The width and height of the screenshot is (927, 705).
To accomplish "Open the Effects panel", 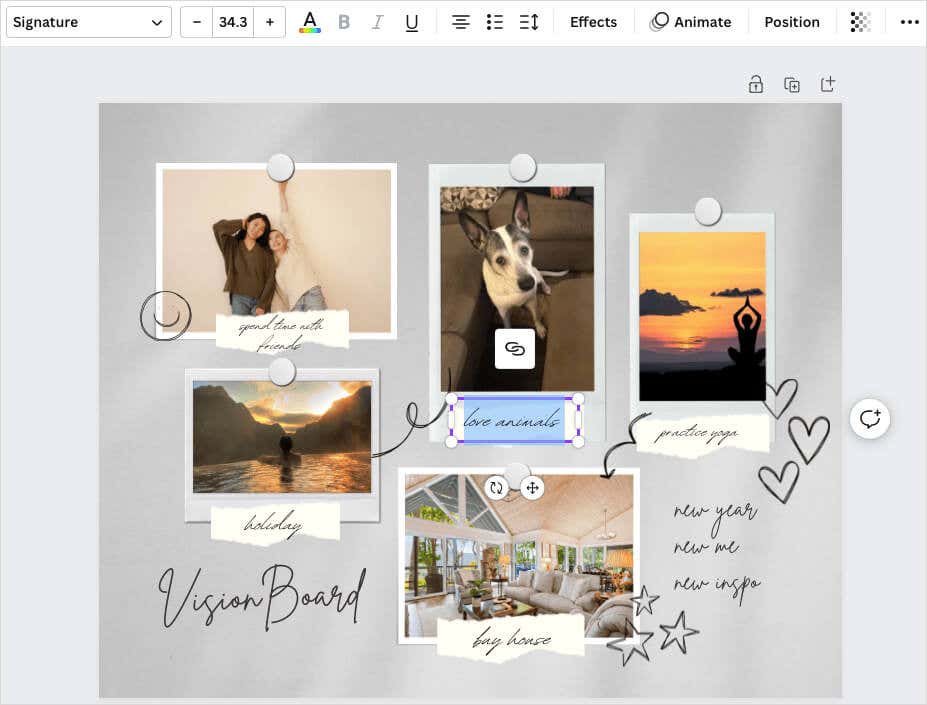I will (593, 22).
